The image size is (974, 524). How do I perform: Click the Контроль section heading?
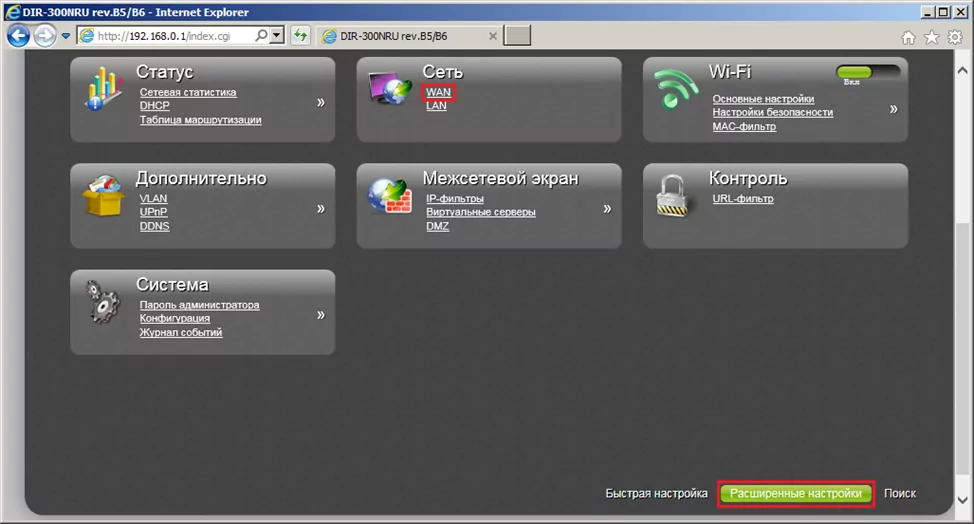(x=748, y=178)
